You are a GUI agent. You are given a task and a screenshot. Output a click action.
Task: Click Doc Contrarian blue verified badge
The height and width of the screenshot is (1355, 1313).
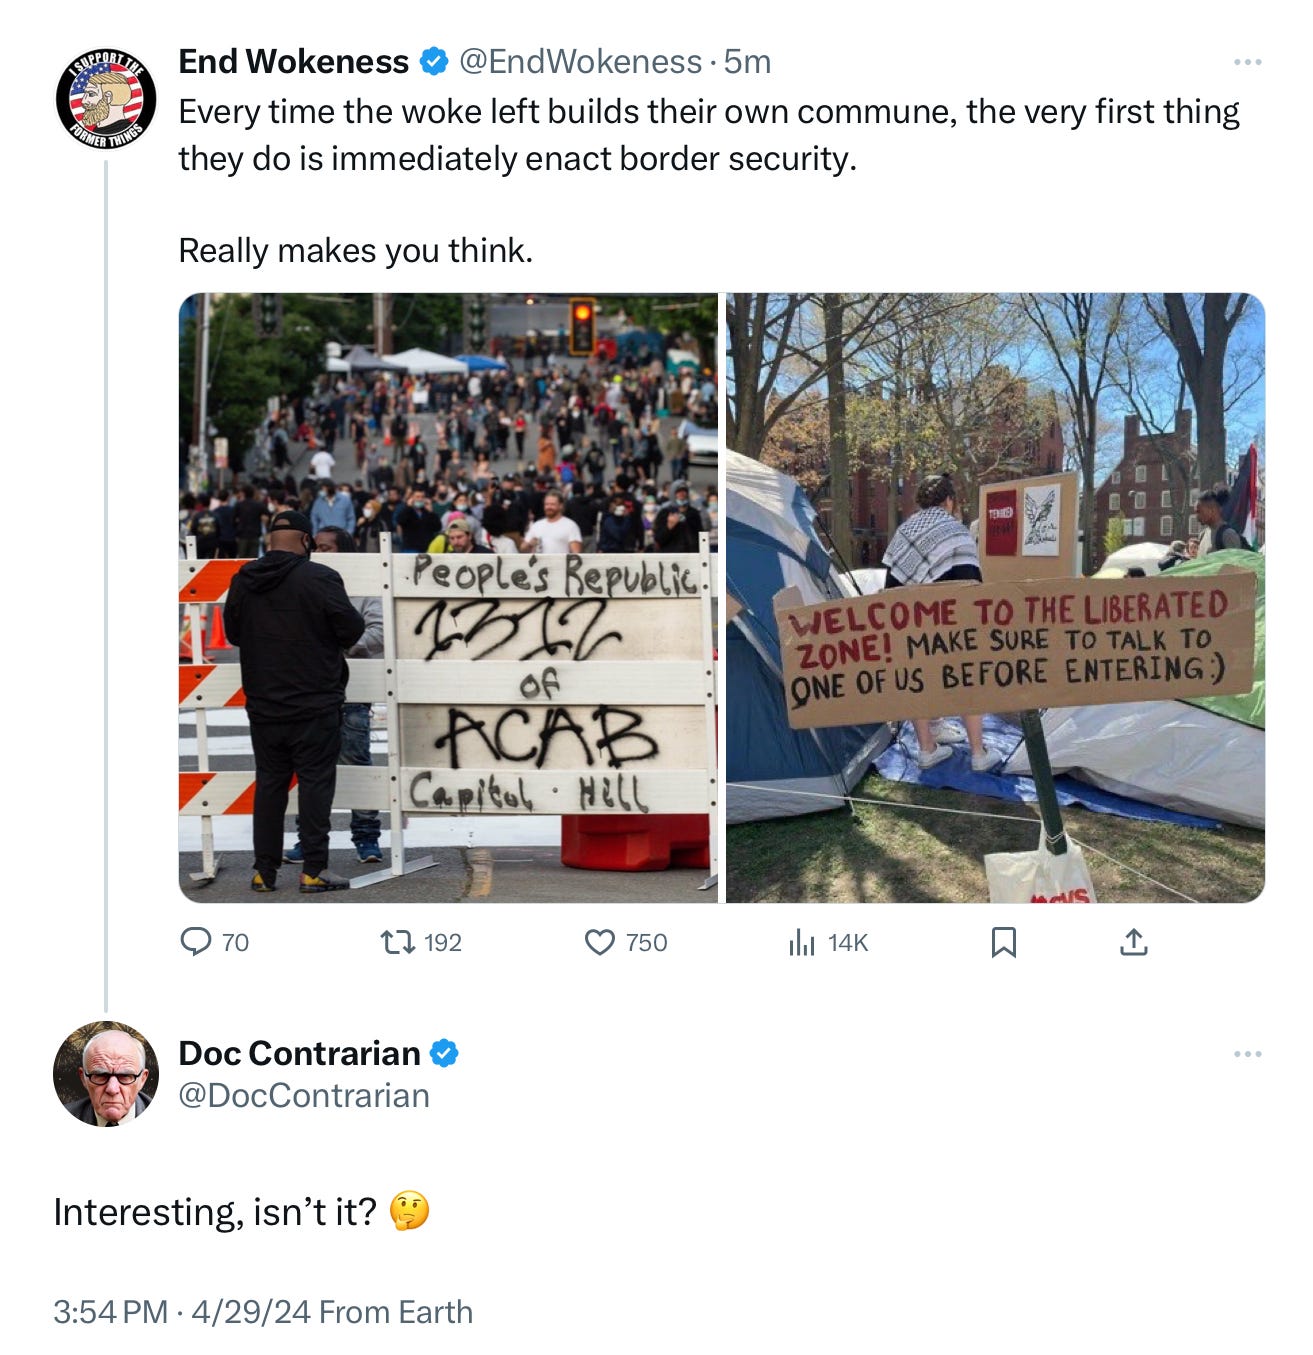click(x=444, y=1053)
